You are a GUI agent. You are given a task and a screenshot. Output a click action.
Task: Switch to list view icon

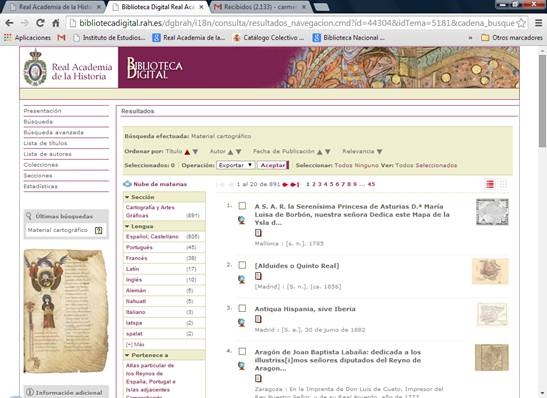[490, 184]
